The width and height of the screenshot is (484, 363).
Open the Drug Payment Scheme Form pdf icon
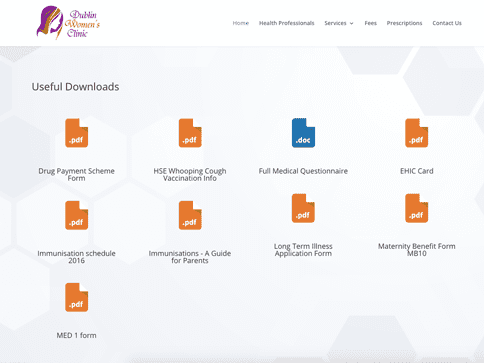coord(77,133)
